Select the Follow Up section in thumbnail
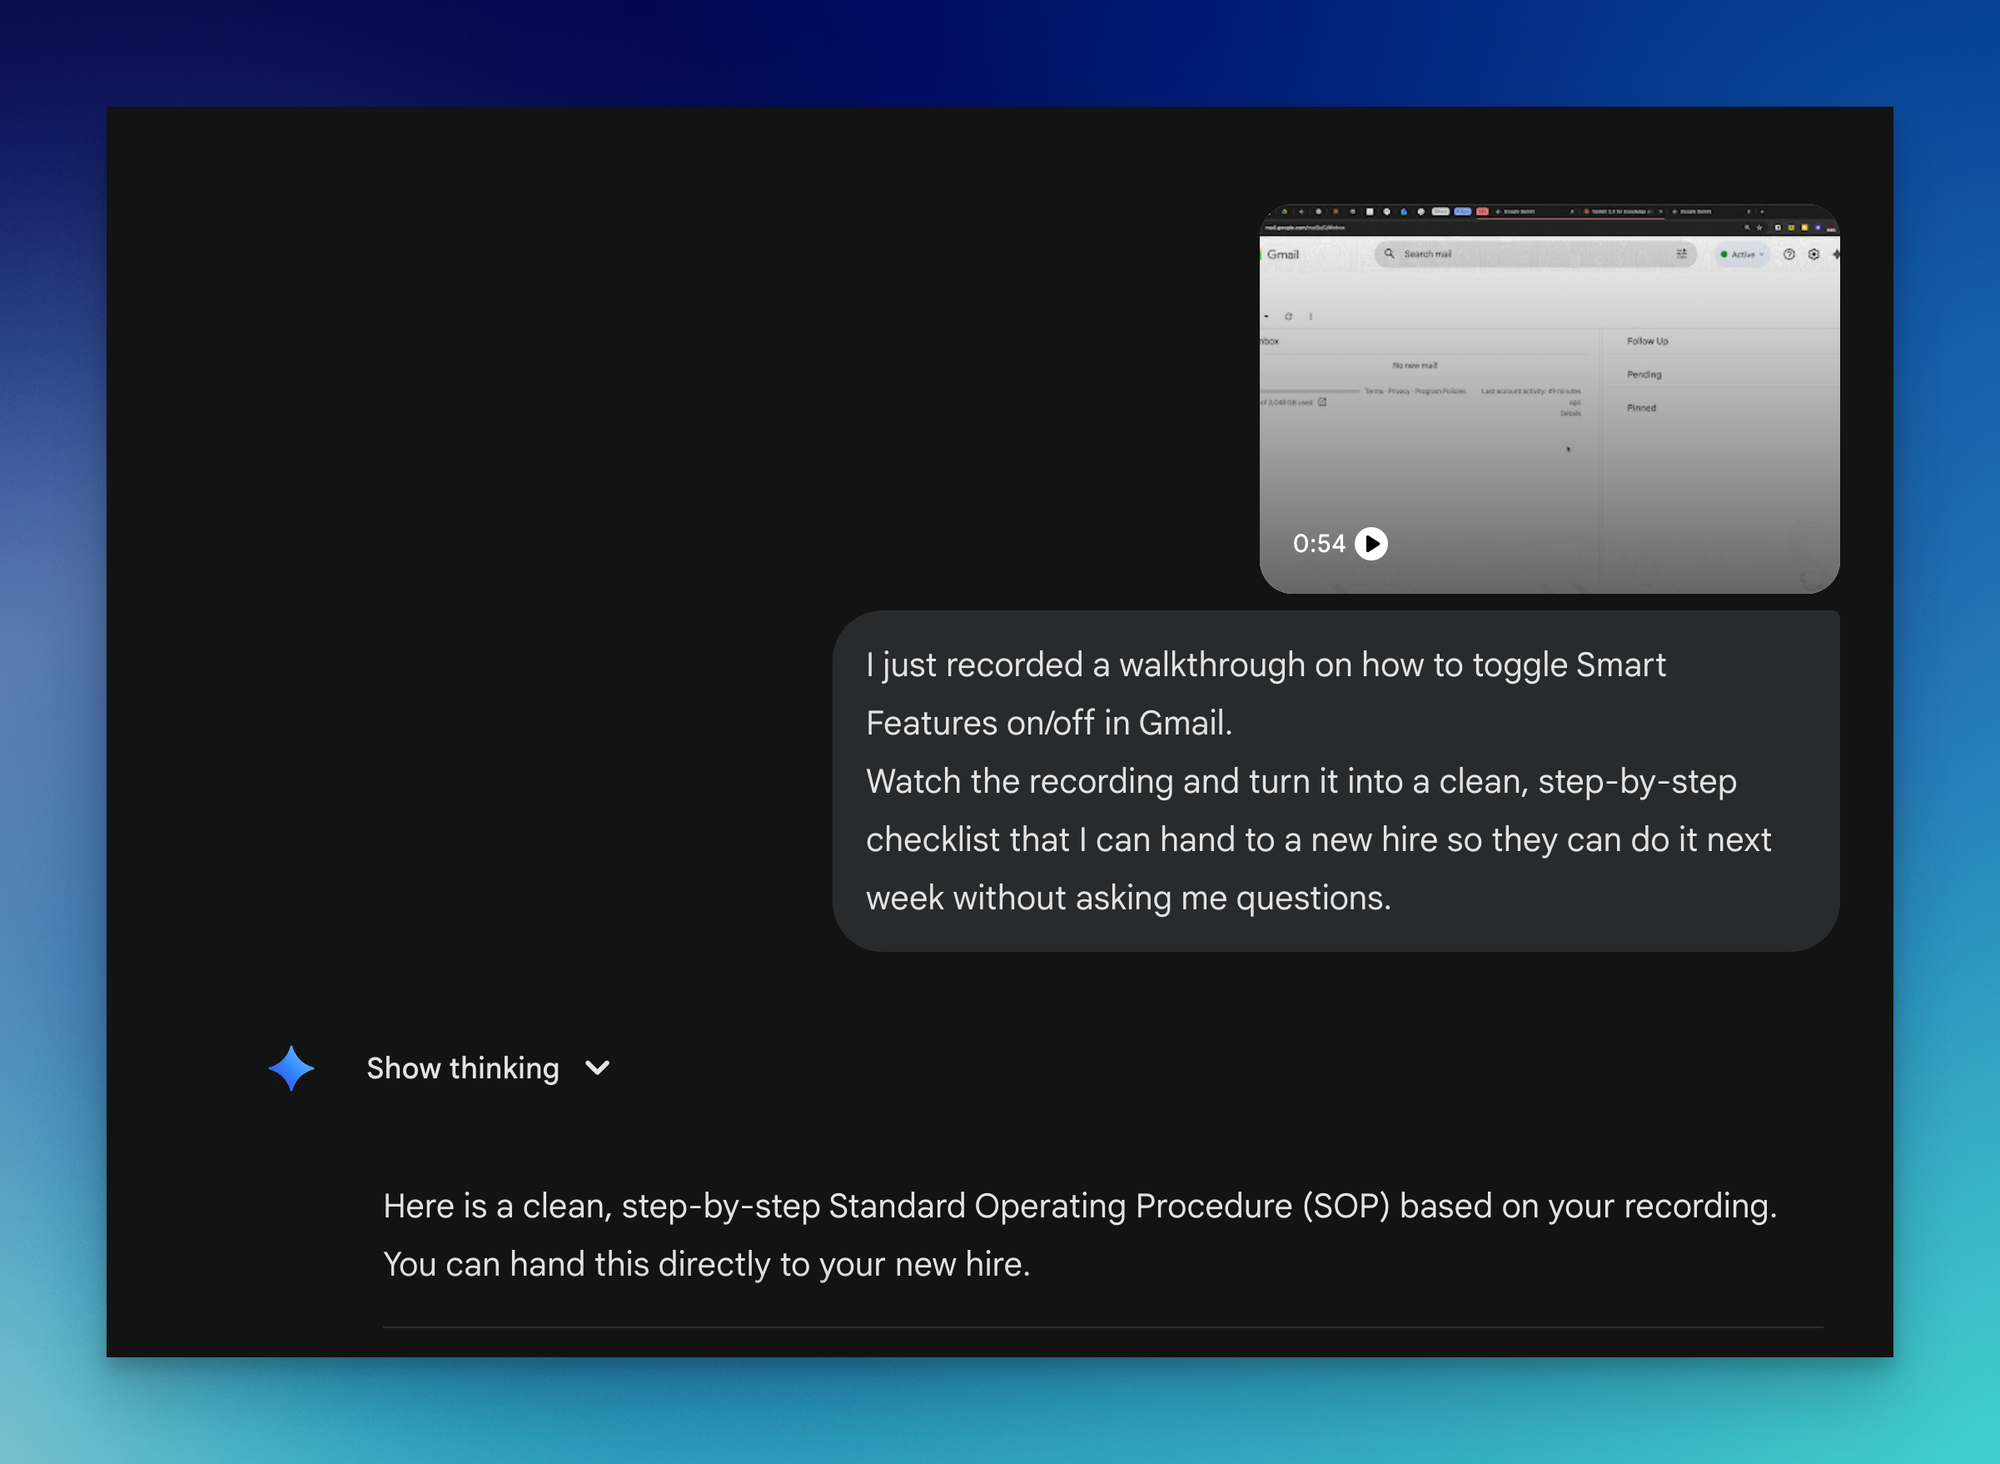 (1647, 341)
